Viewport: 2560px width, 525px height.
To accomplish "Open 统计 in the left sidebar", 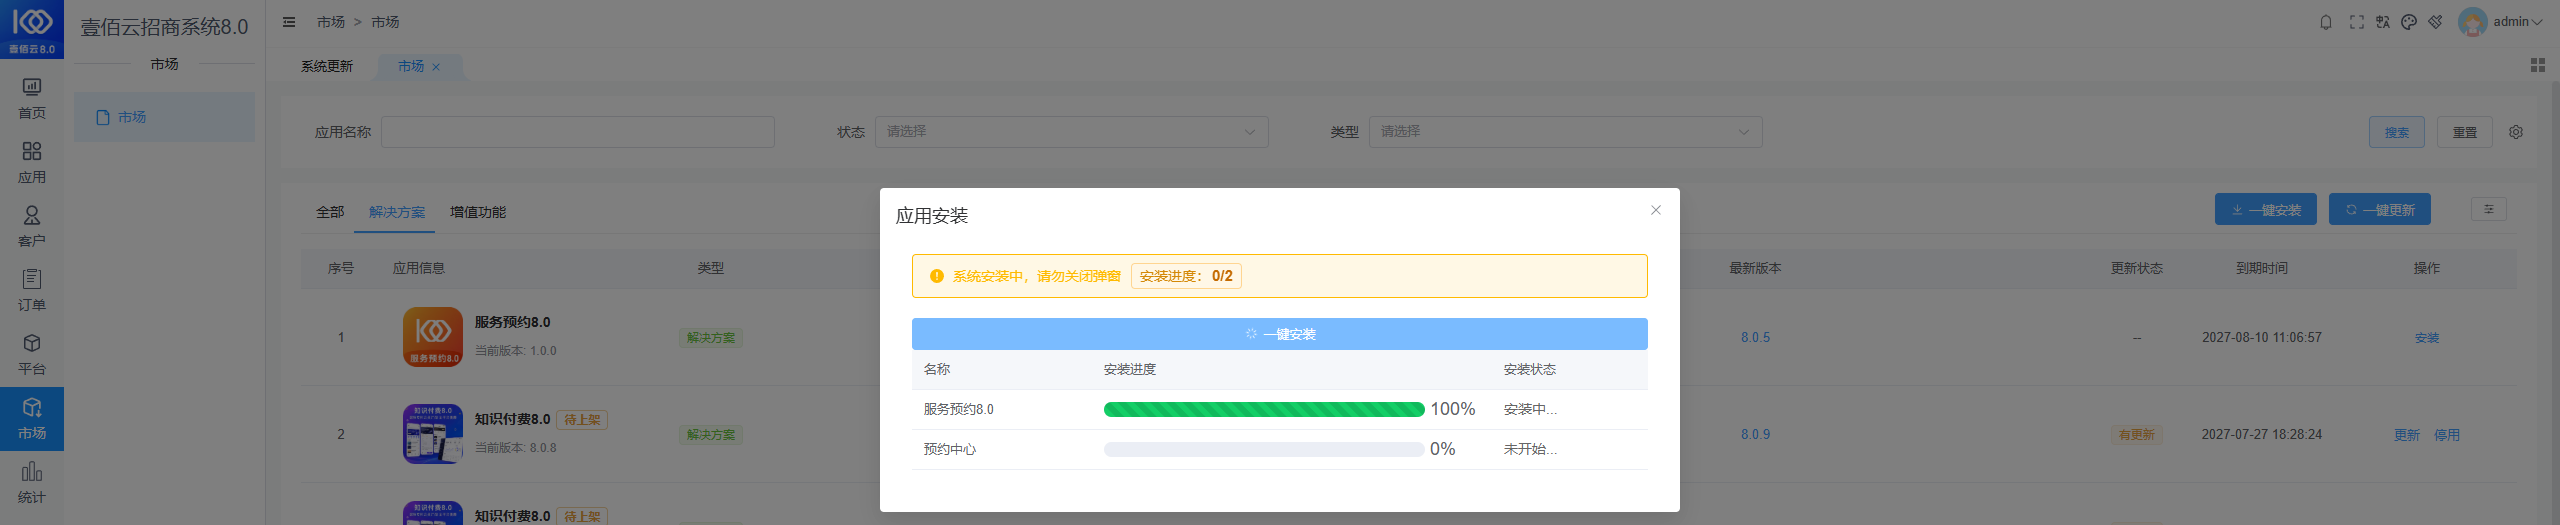I will tap(32, 483).
